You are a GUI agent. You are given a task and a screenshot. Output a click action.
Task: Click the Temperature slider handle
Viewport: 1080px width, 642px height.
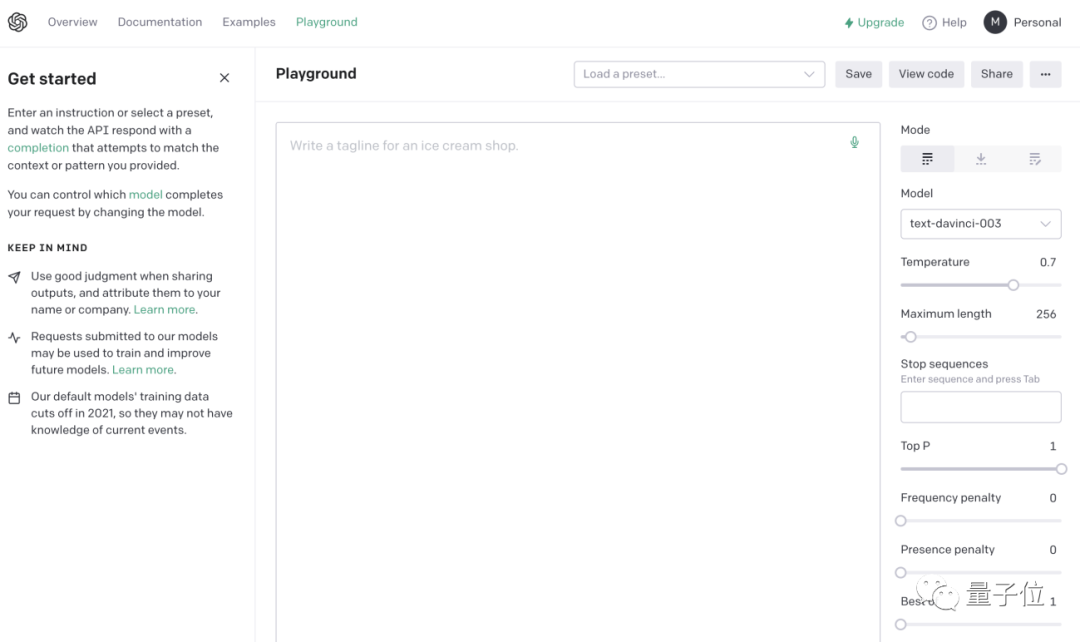[x=1013, y=285]
